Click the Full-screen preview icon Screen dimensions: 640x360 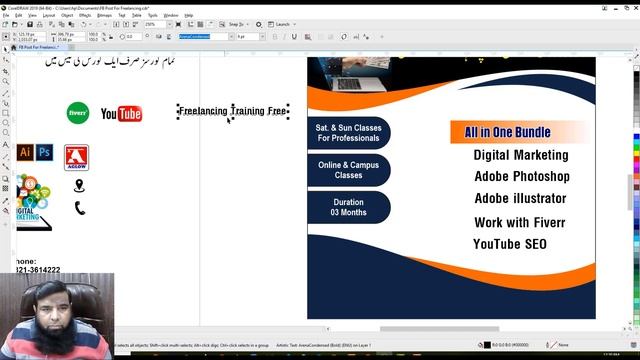coord(178,24)
